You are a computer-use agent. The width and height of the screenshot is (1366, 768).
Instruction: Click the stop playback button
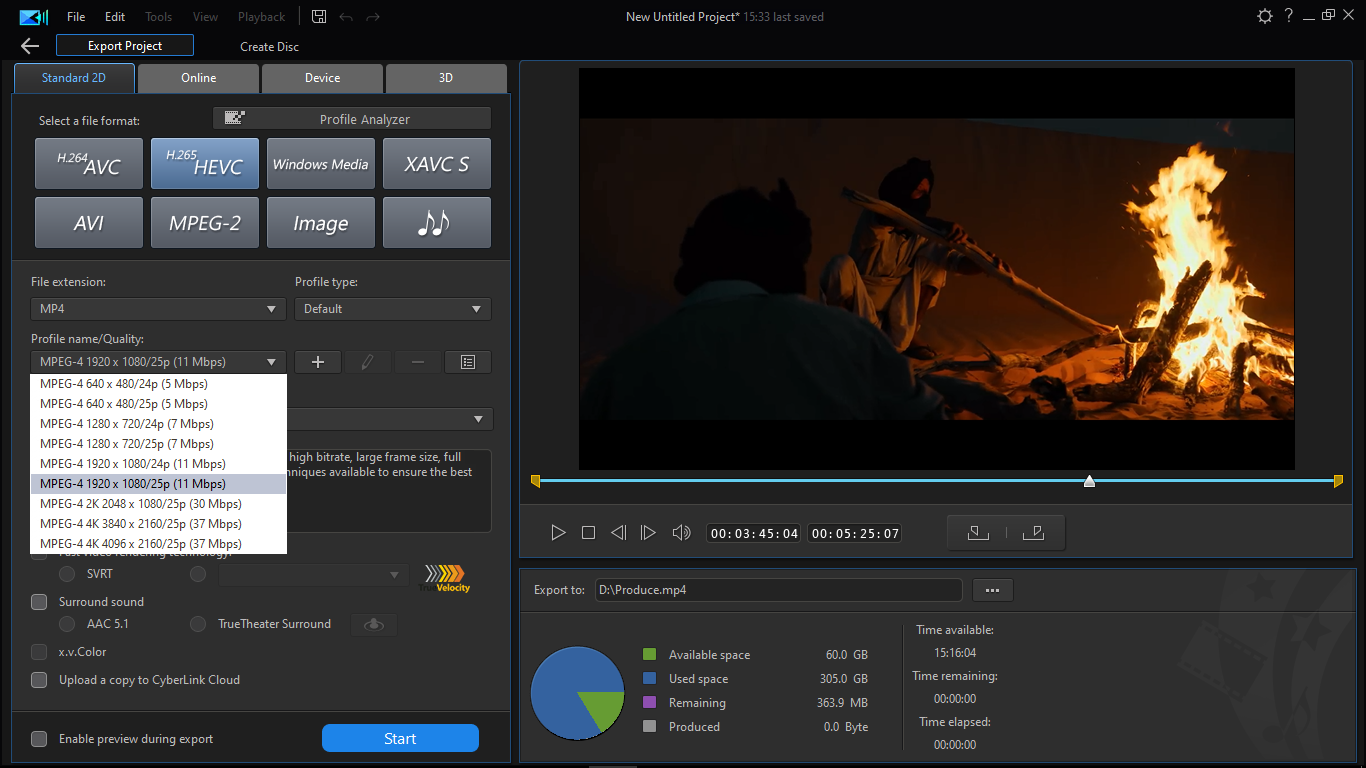click(588, 533)
